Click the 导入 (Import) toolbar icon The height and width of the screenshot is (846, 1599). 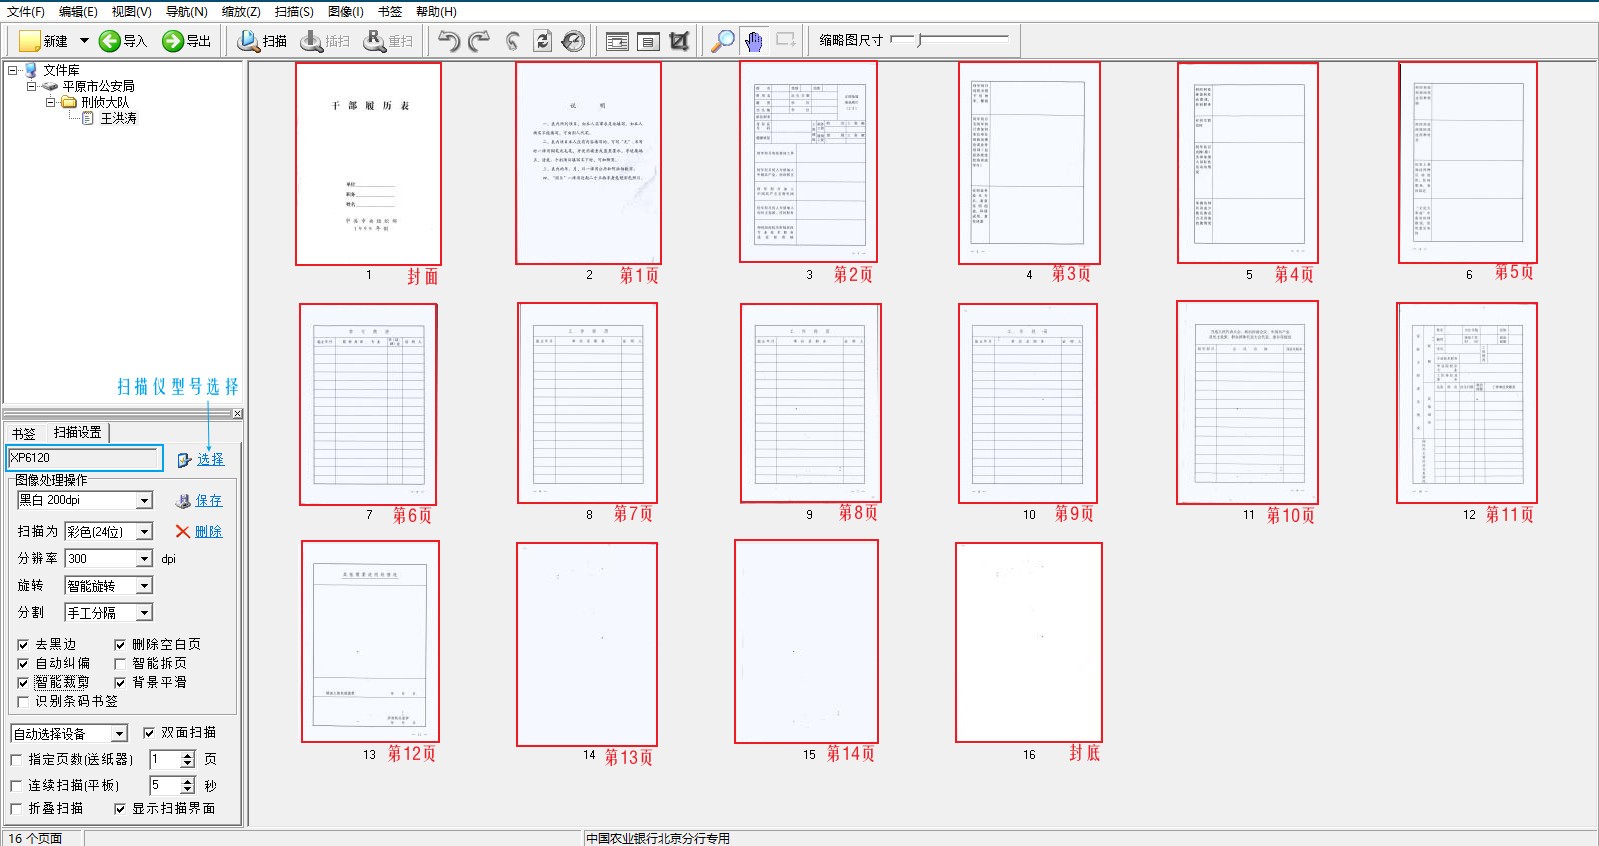click(x=110, y=41)
